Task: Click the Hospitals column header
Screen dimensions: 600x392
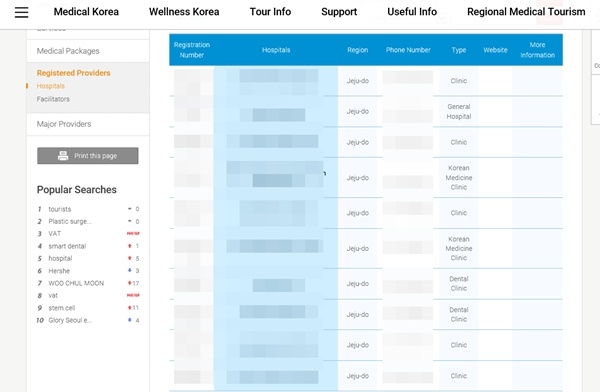Action: pos(276,50)
